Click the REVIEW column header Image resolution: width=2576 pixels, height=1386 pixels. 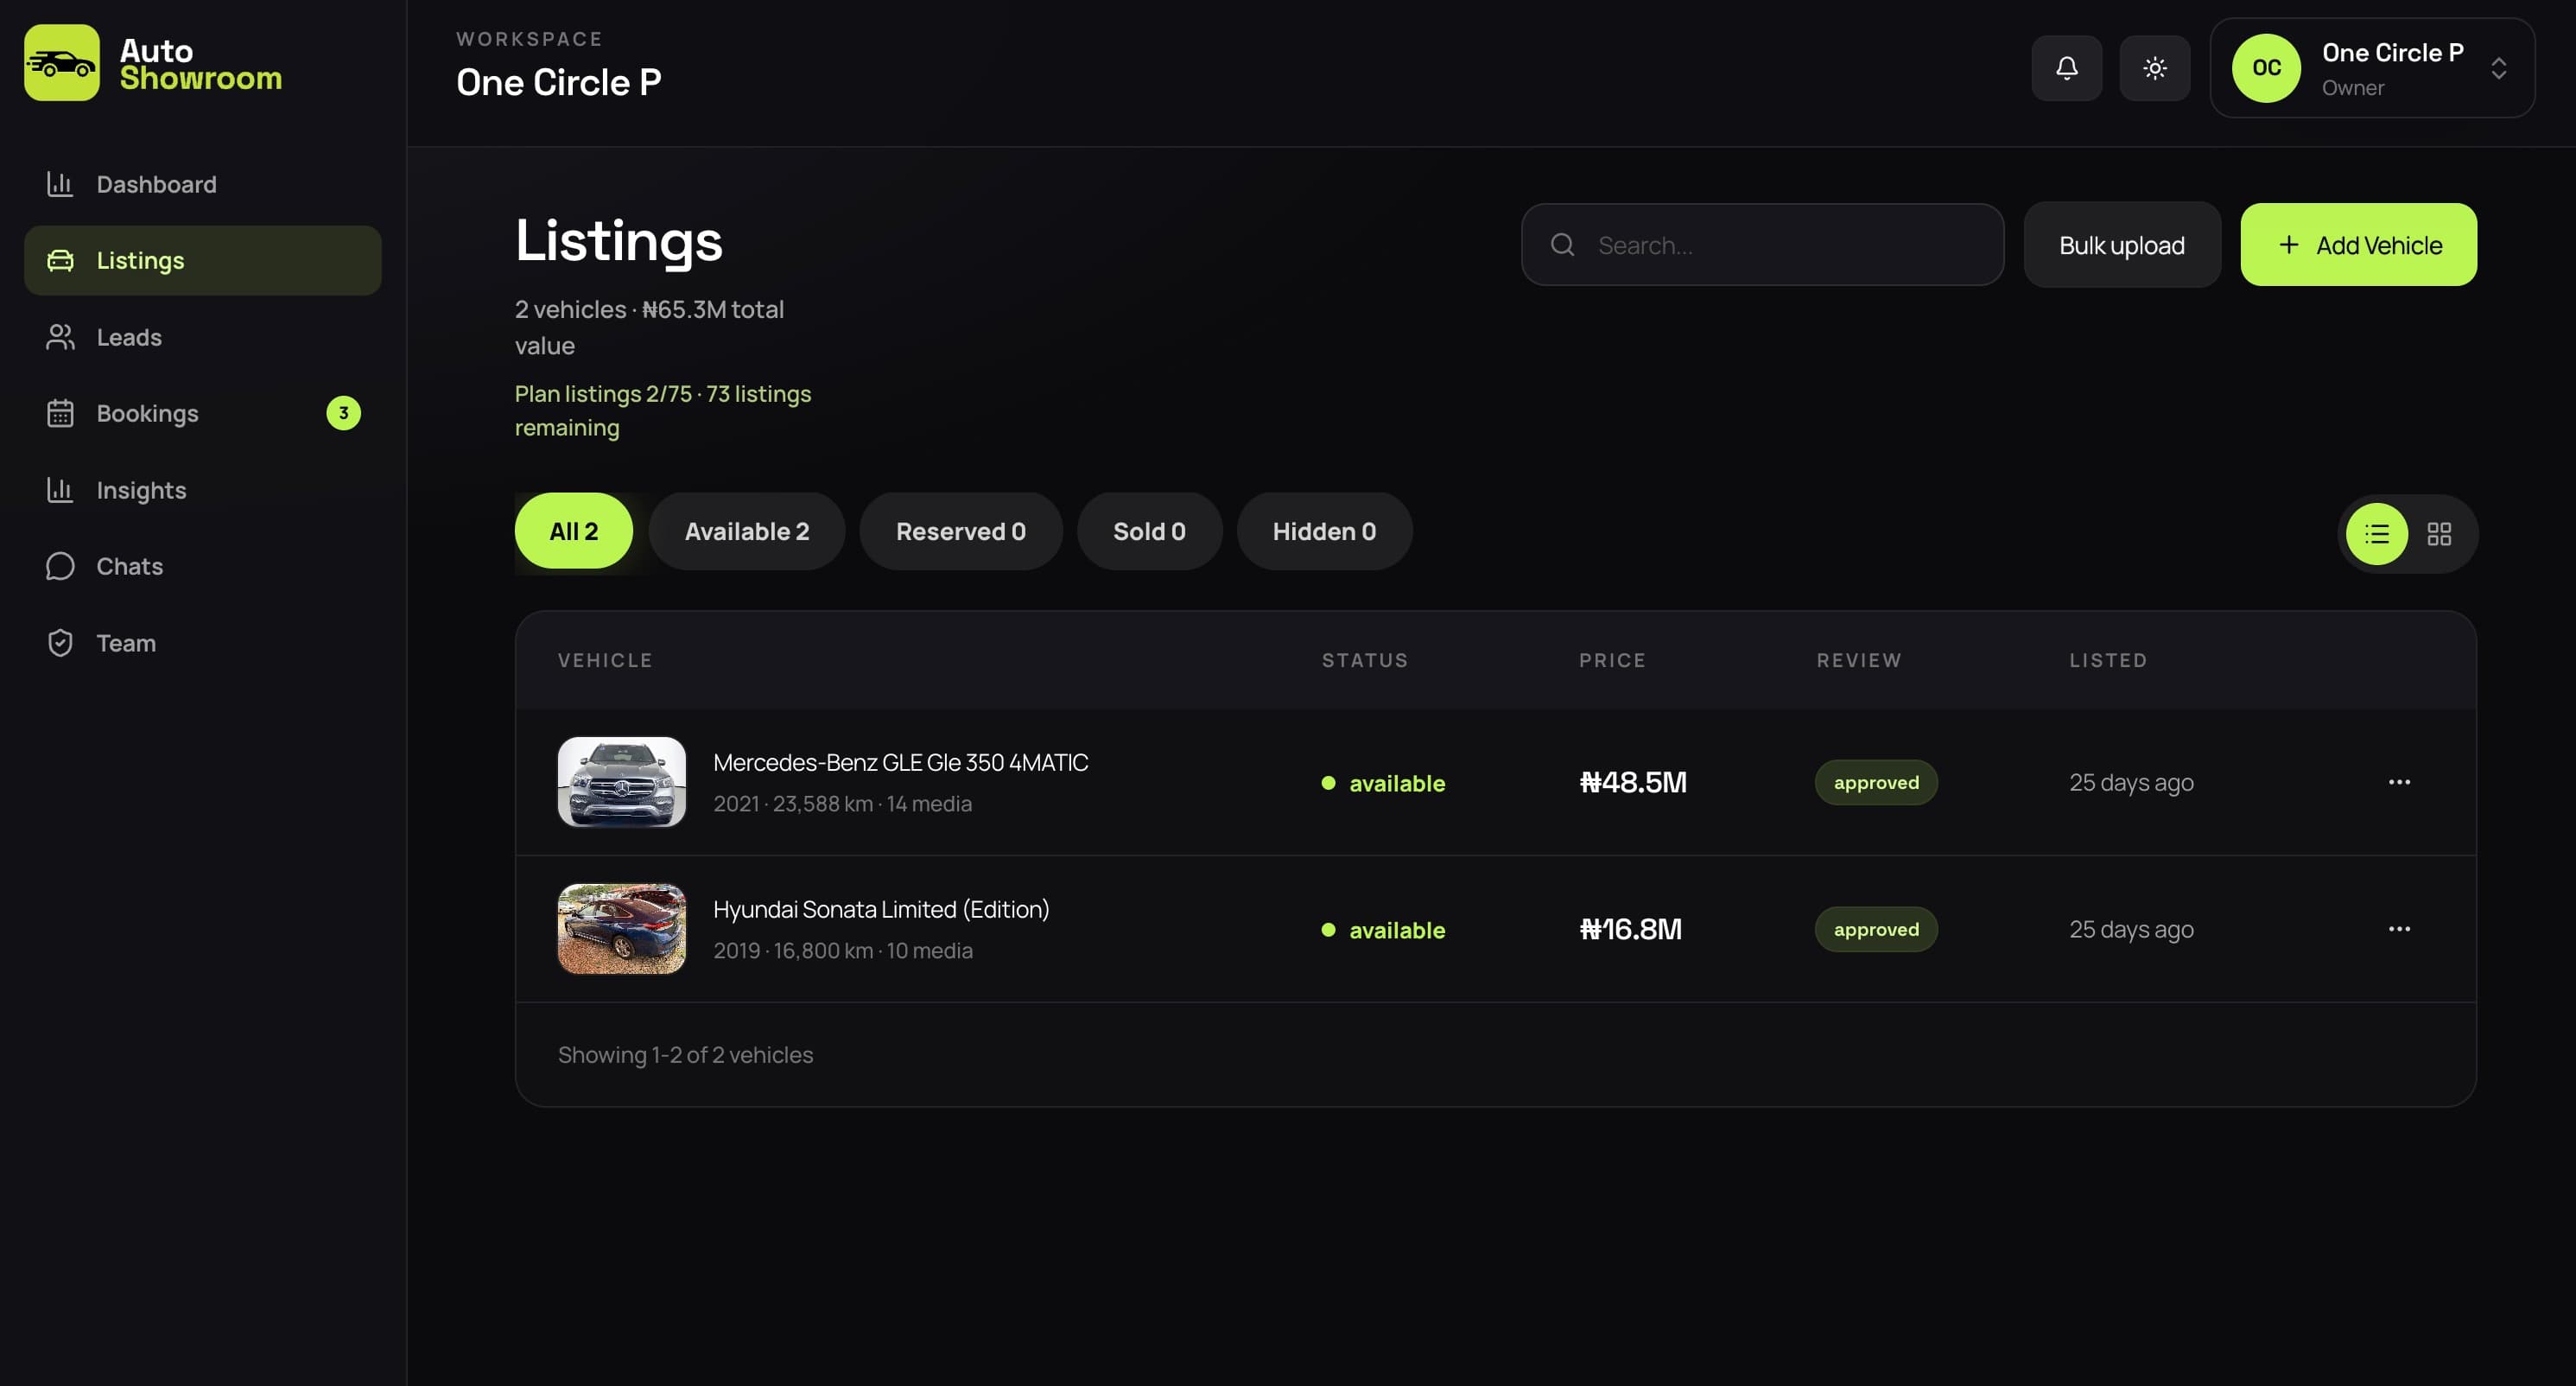click(1859, 660)
